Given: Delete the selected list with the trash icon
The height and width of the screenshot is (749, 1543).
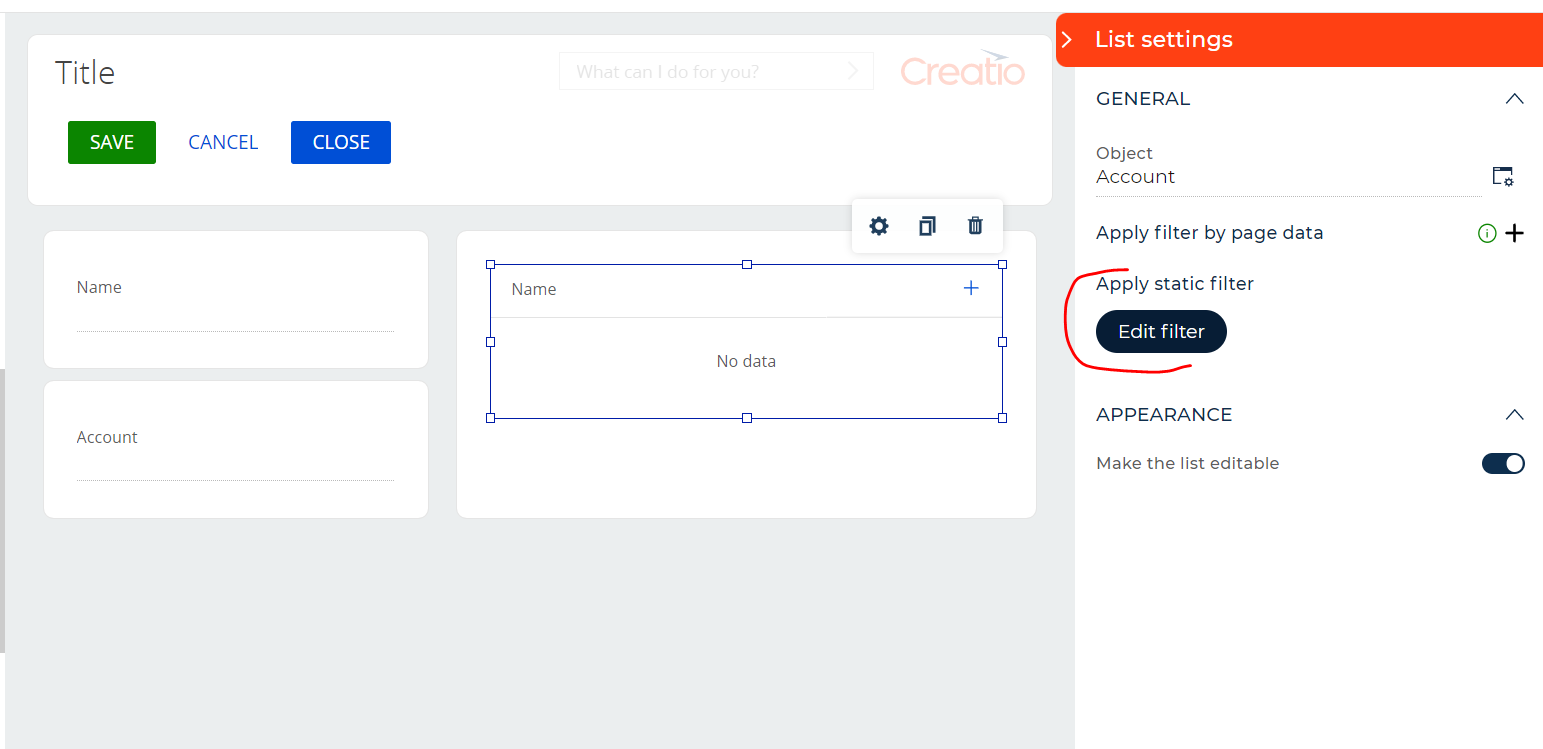Looking at the screenshot, I should pos(975,226).
